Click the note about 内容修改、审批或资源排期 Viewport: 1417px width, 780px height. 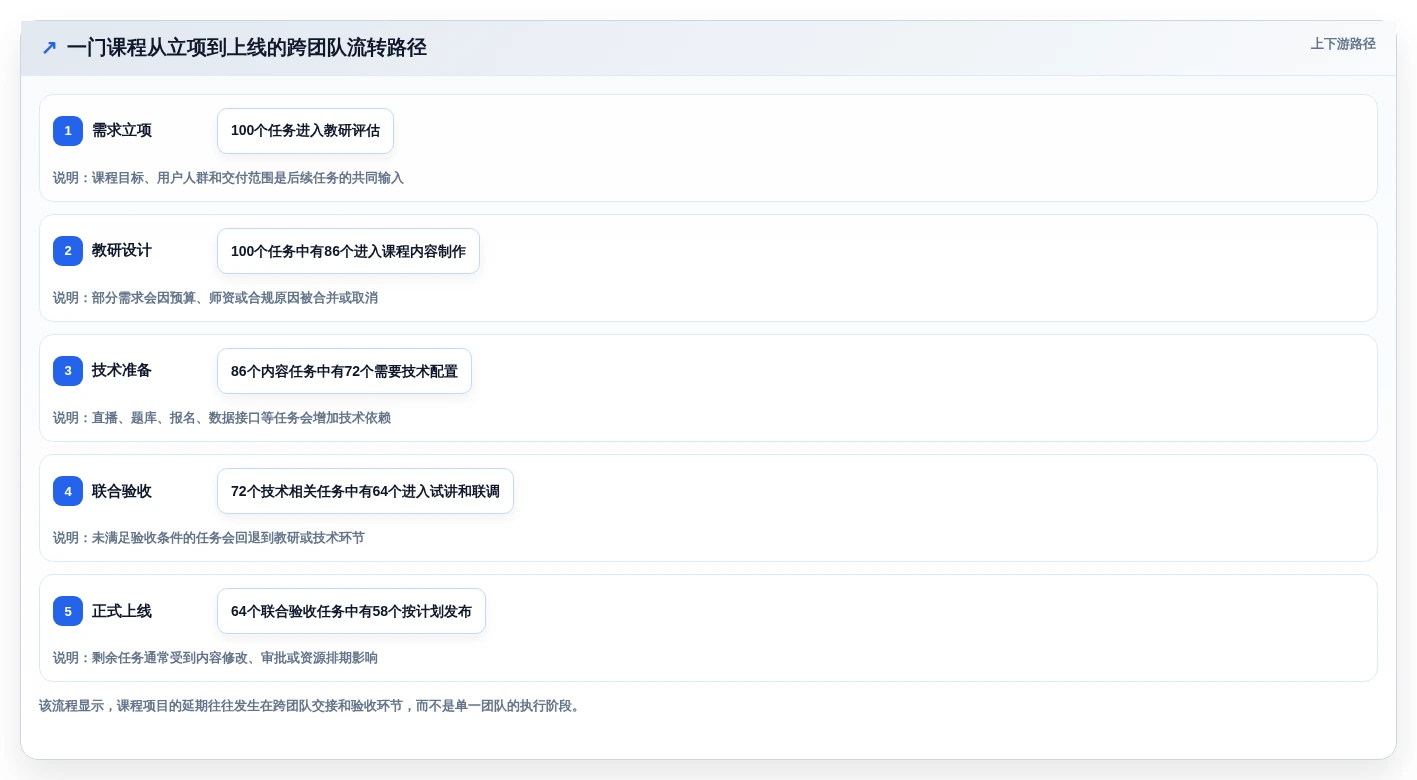click(x=215, y=658)
